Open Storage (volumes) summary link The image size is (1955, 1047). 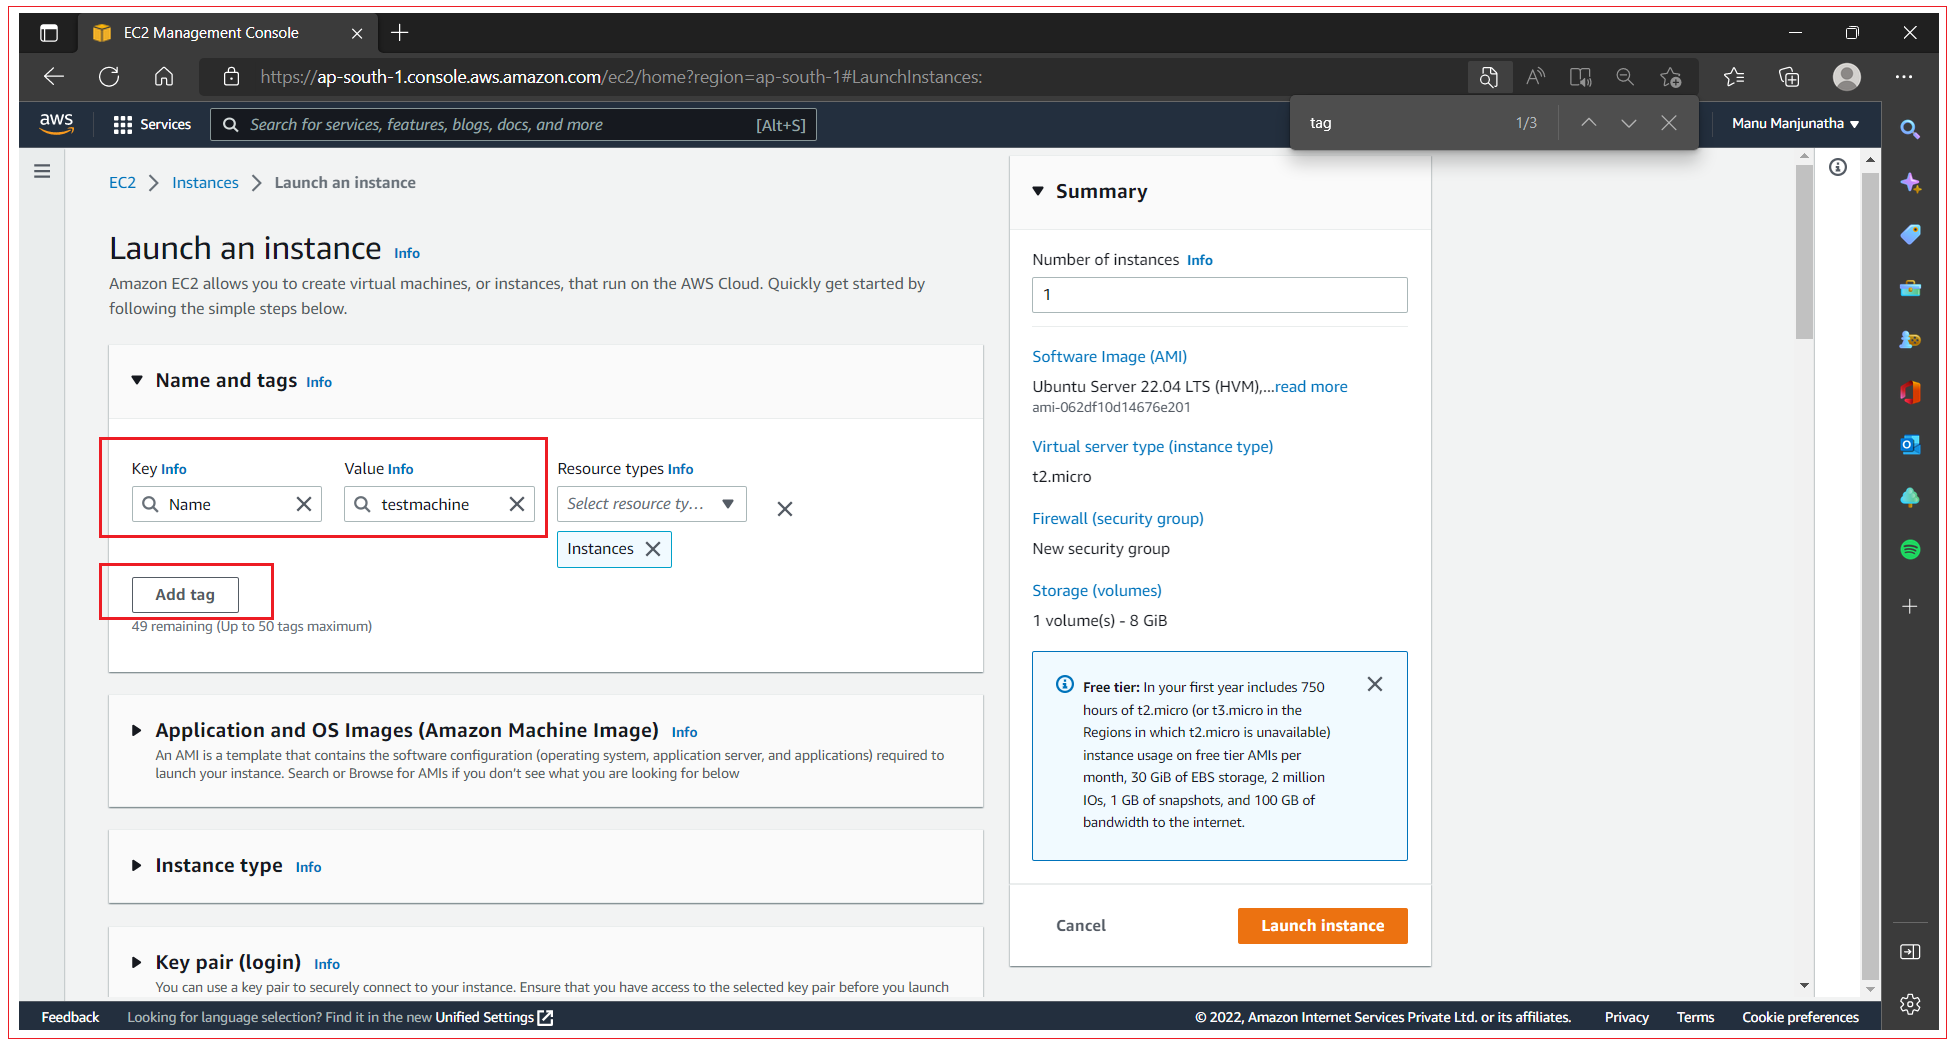[x=1097, y=591]
